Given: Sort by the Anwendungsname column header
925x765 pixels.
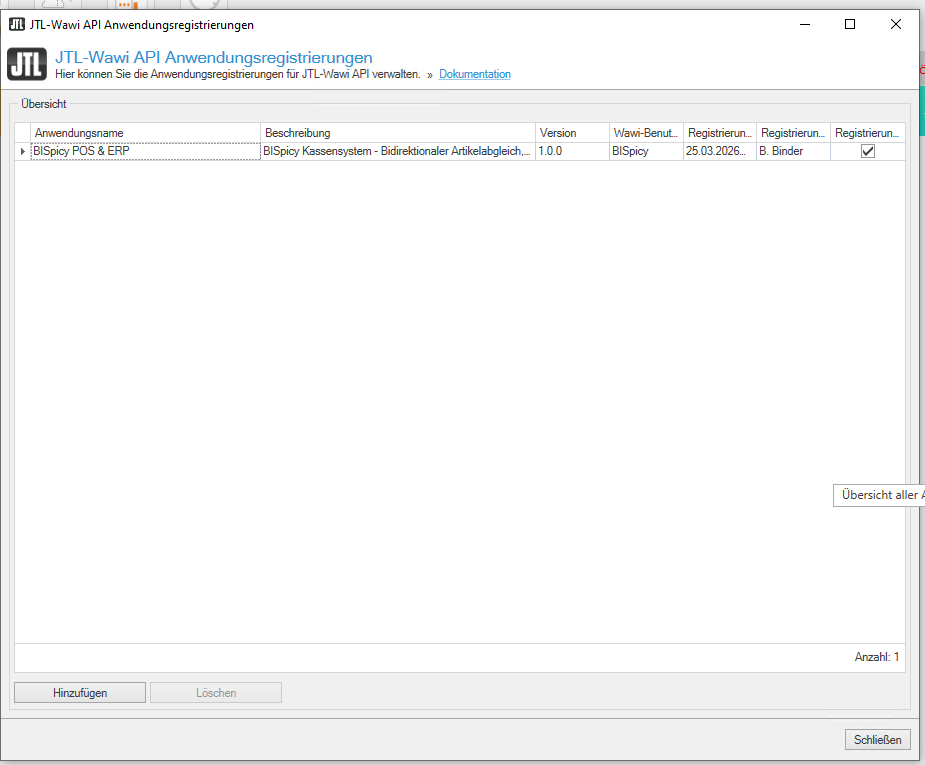Looking at the screenshot, I should coord(145,133).
